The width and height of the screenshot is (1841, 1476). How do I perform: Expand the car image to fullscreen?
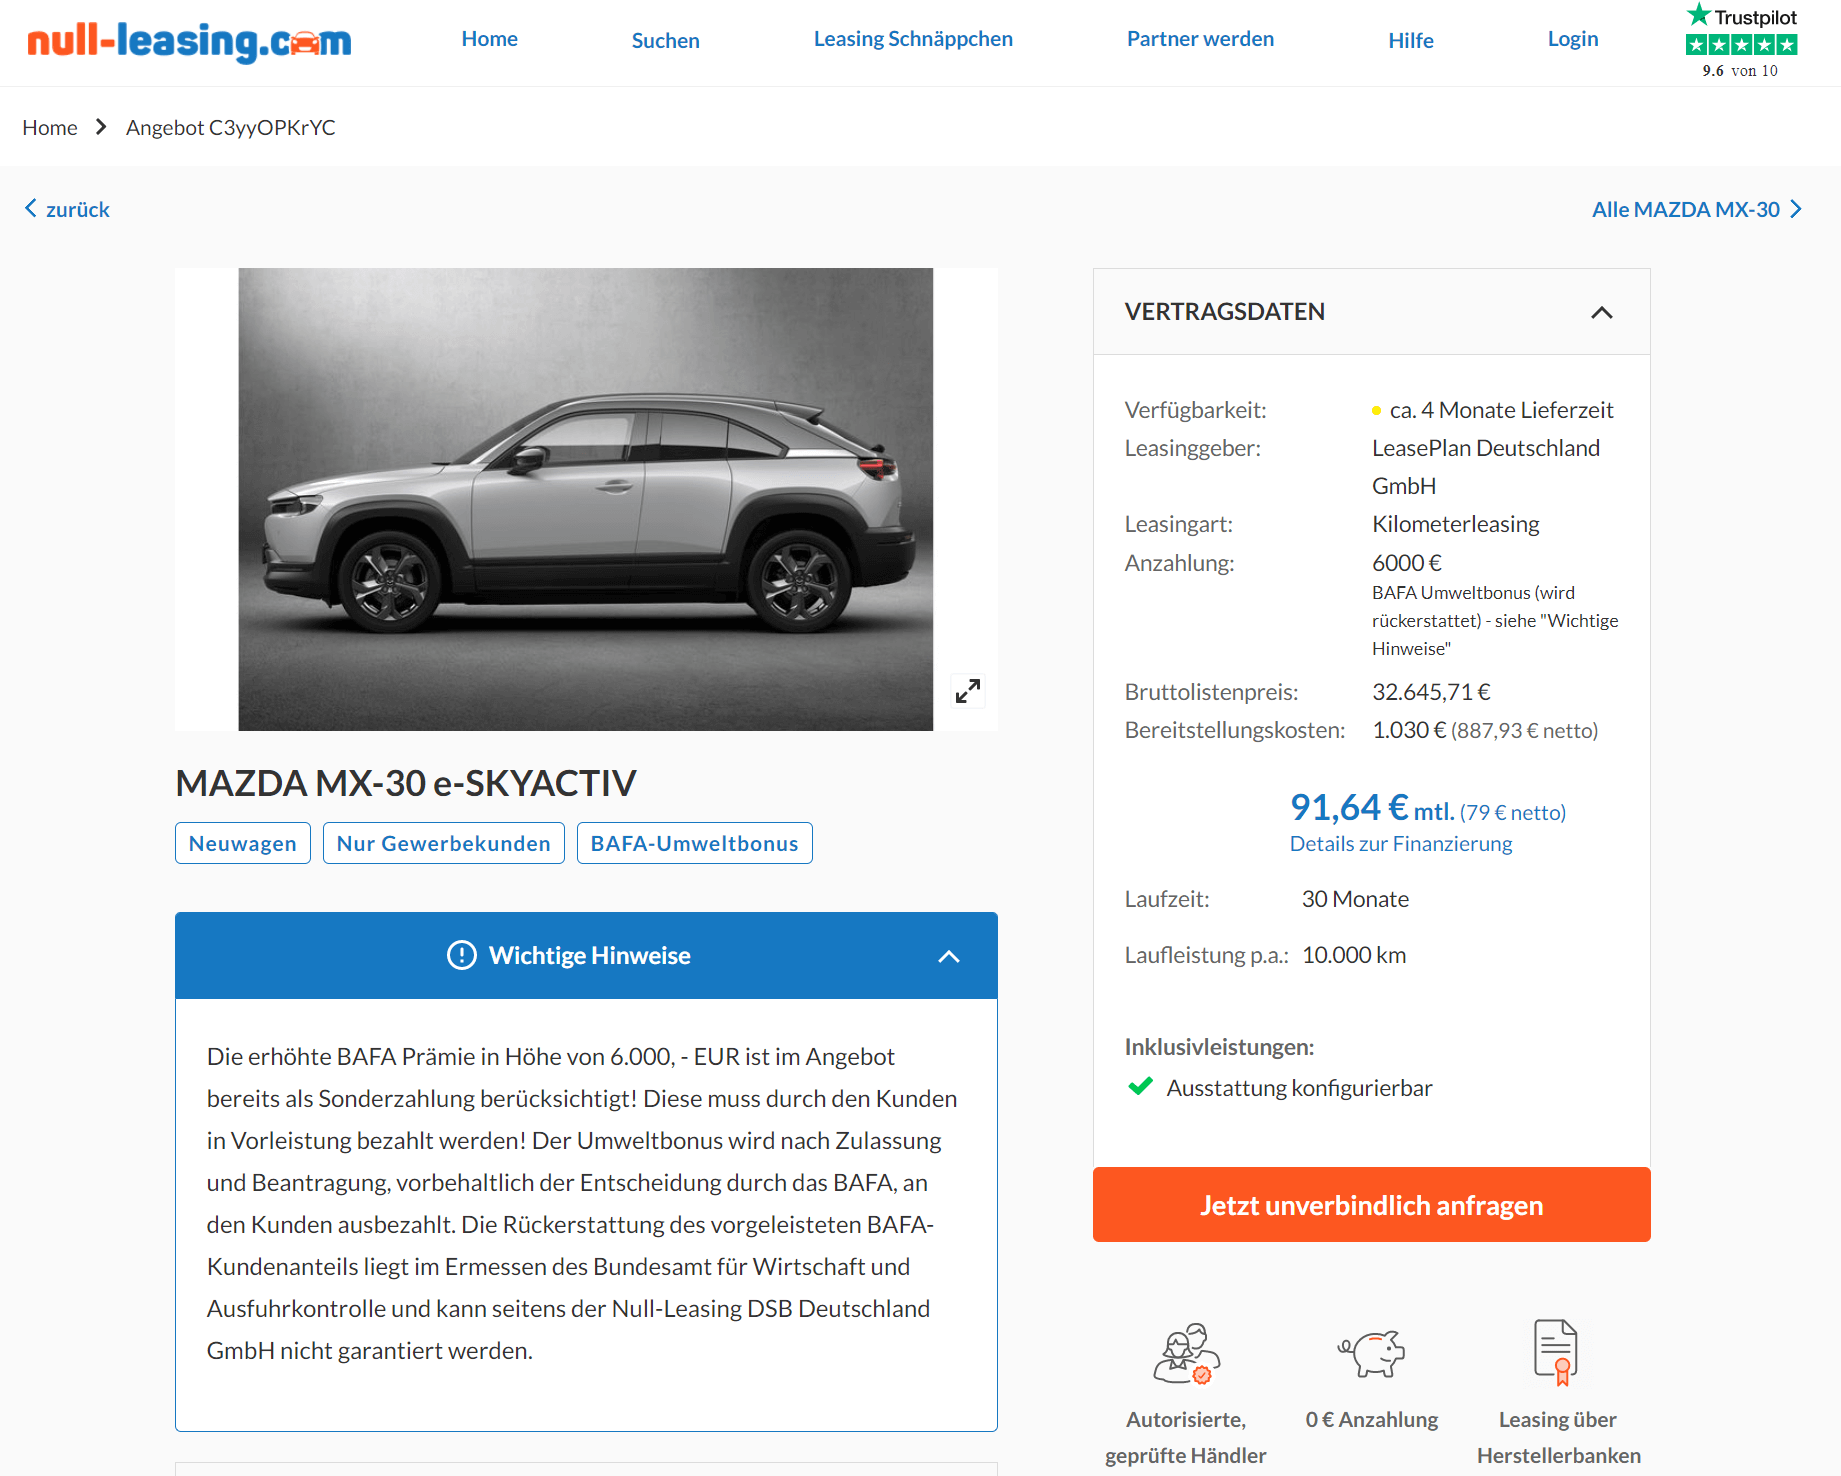(967, 690)
